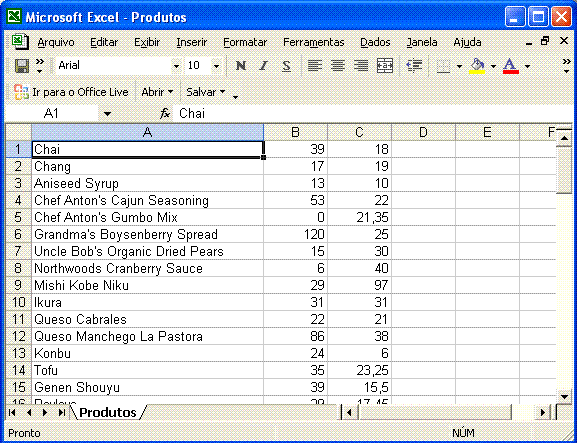
Task: Open the Salvar dropdown button
Action: (205, 92)
